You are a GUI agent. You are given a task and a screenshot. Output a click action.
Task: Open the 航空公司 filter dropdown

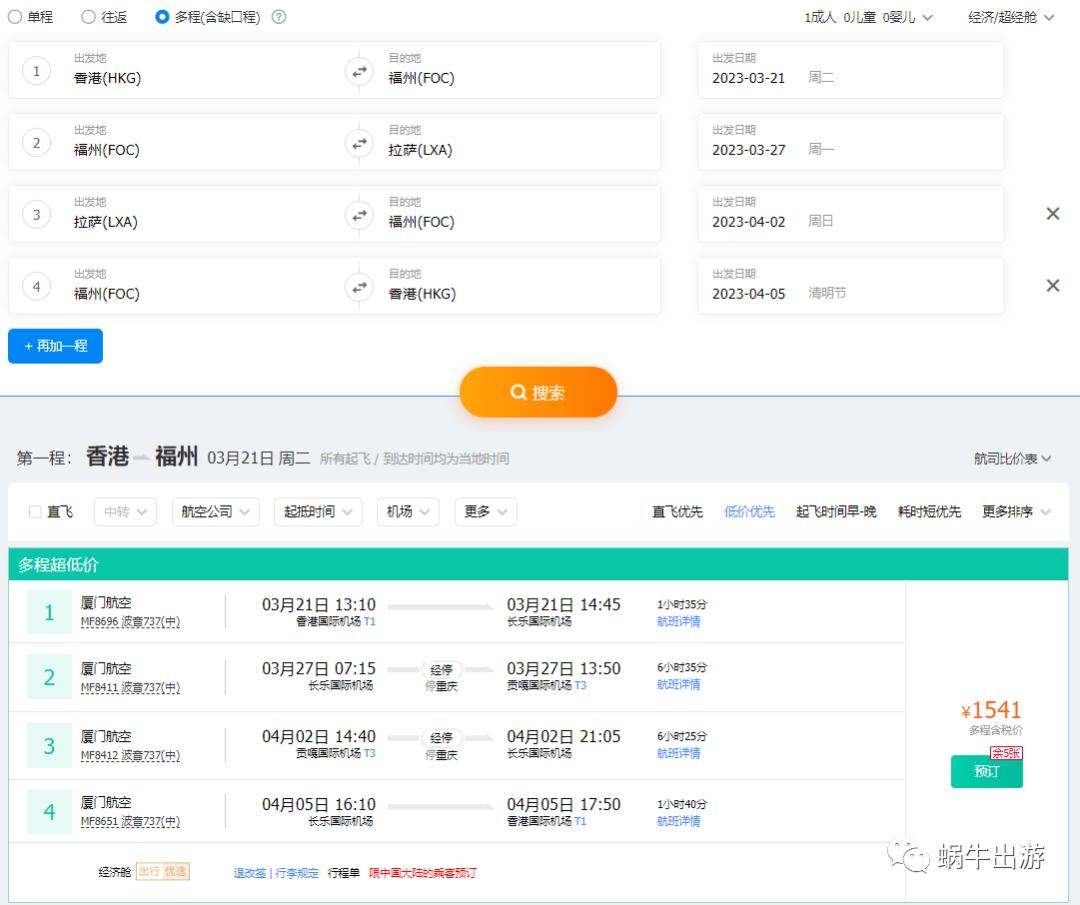point(215,512)
